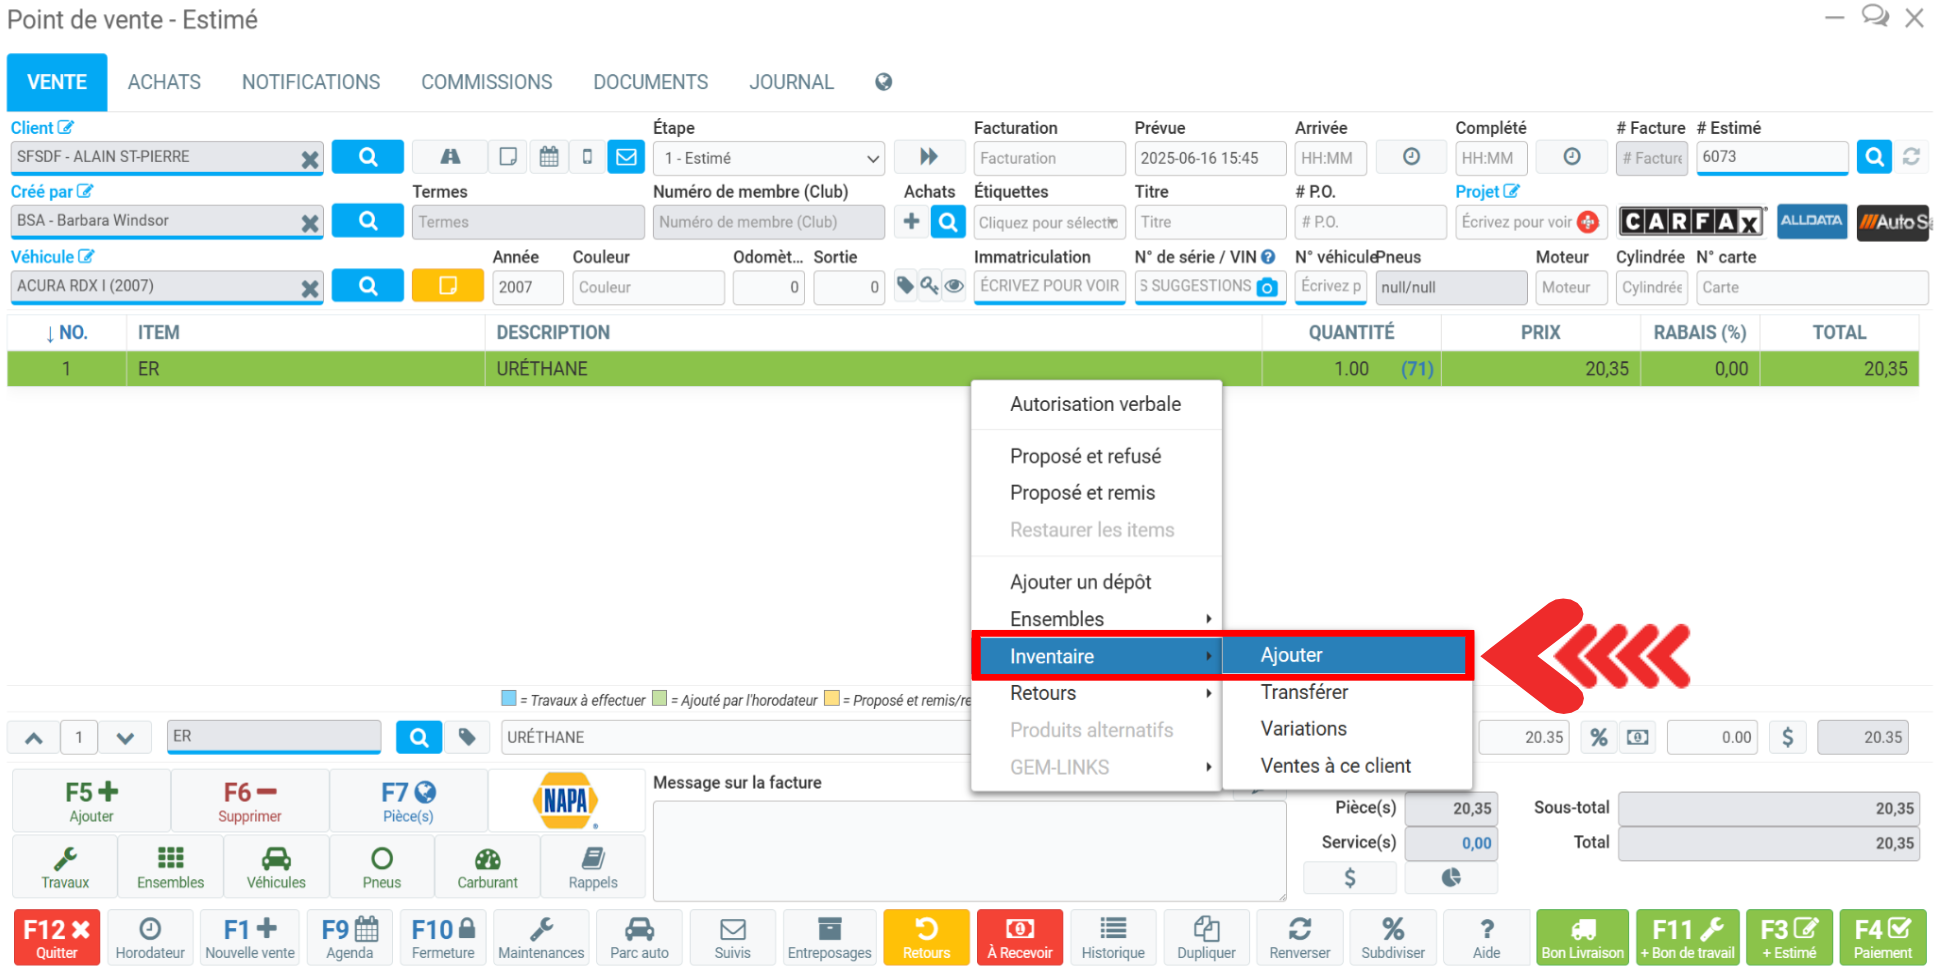Select Ajouter in the Inventaire submenu
This screenshot has width=1934, height=974.
point(1345,655)
